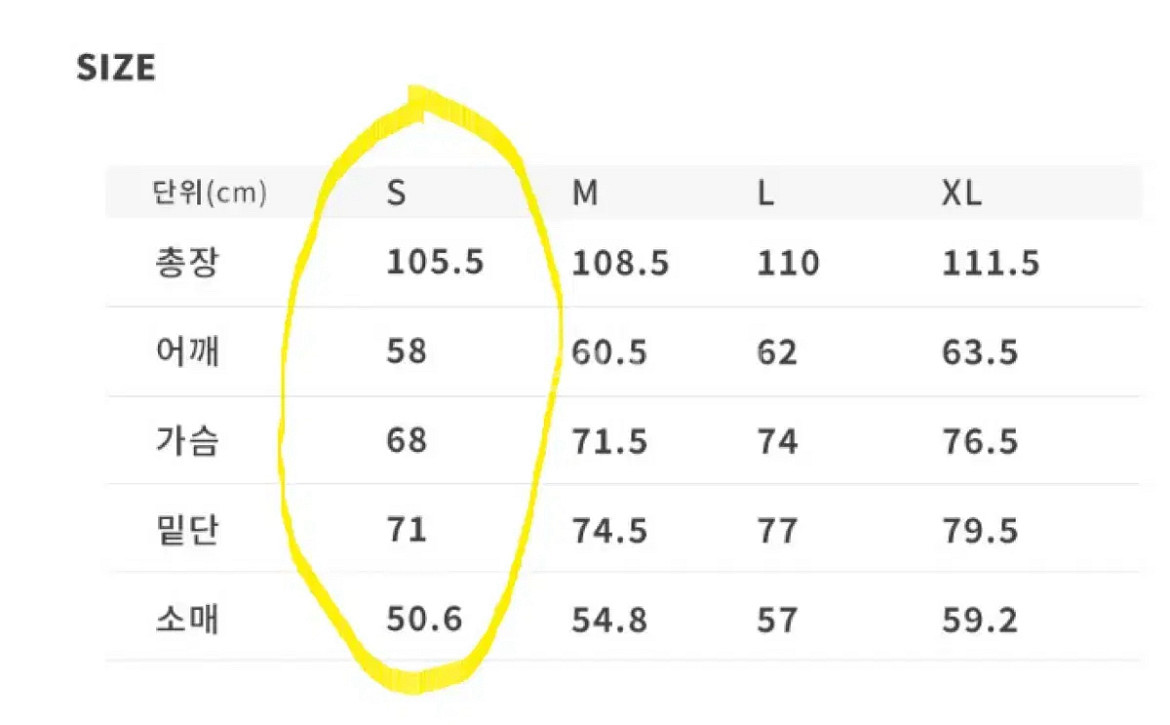This screenshot has height=725, width=1170.
Task: Click the SIZE heading
Action: (x=116, y=69)
